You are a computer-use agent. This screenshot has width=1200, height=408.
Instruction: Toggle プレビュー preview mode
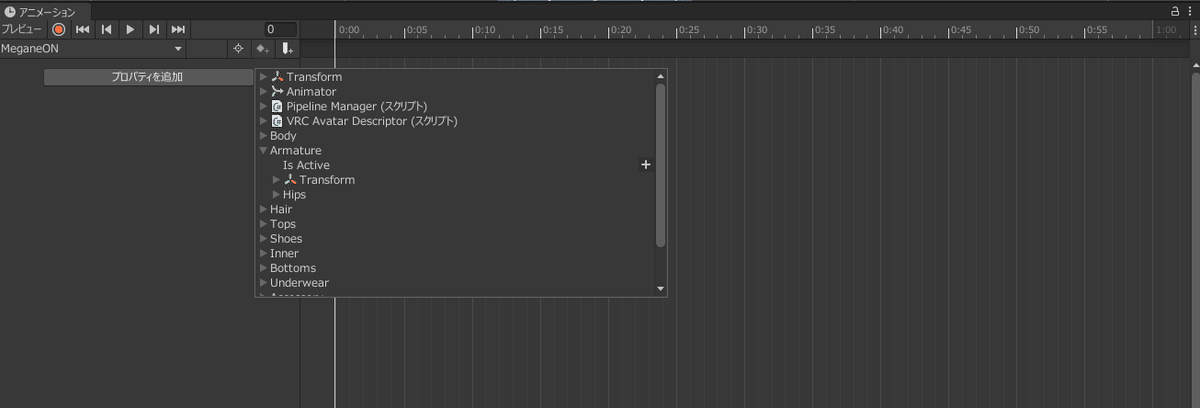(23, 30)
